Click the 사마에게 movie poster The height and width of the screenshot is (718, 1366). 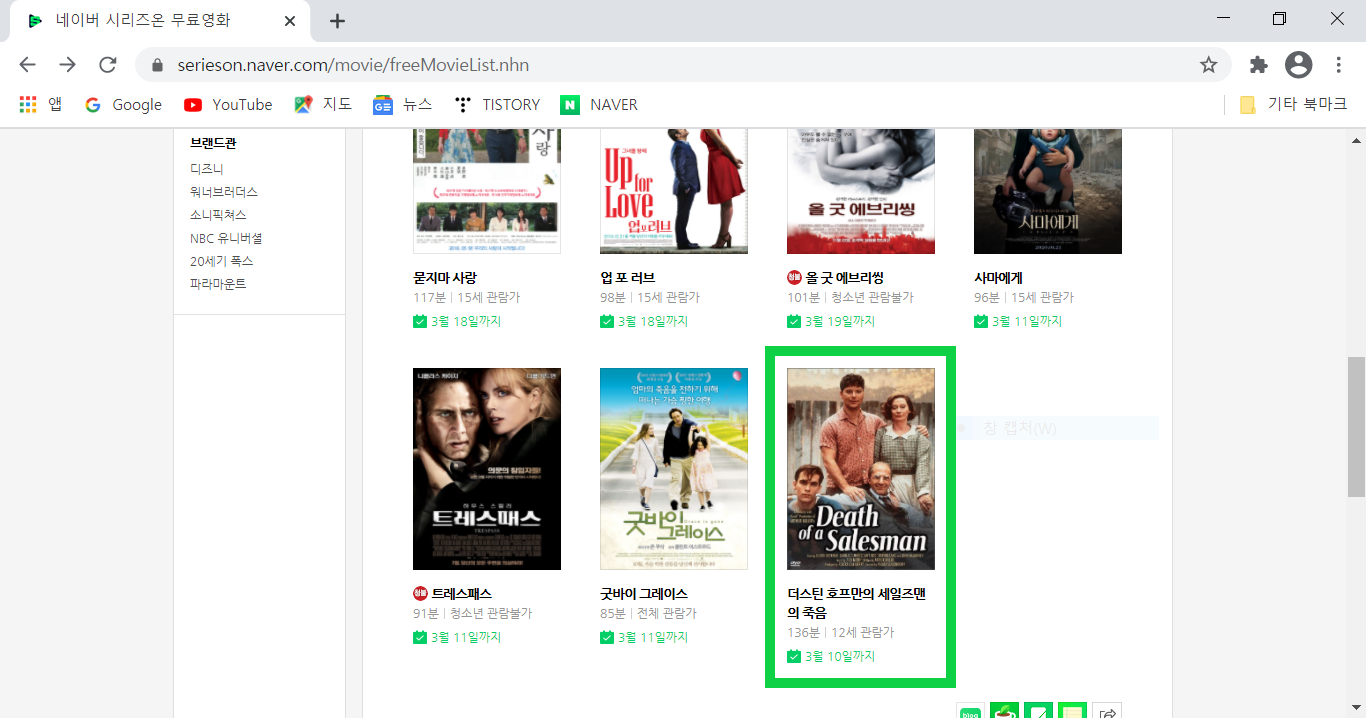(x=1048, y=191)
